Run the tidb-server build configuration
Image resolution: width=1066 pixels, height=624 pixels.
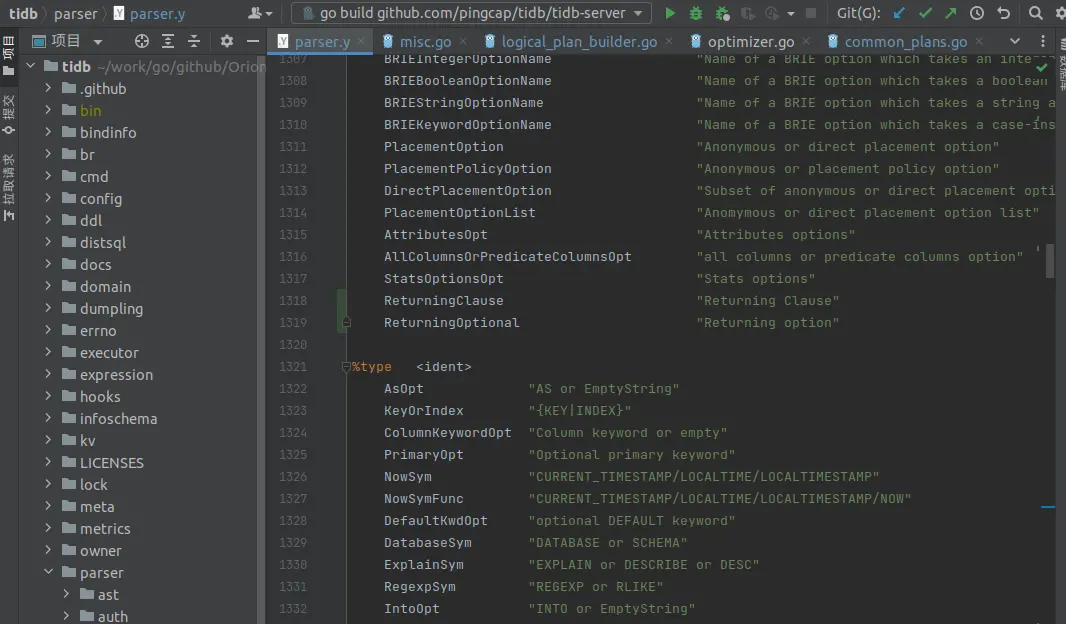(x=670, y=13)
